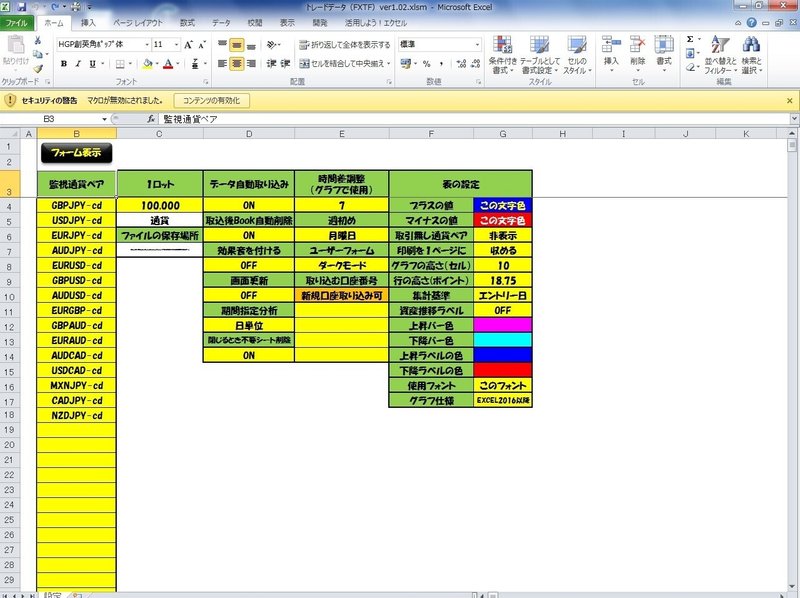Switch to the ページレイアウト tab

[x=138, y=23]
